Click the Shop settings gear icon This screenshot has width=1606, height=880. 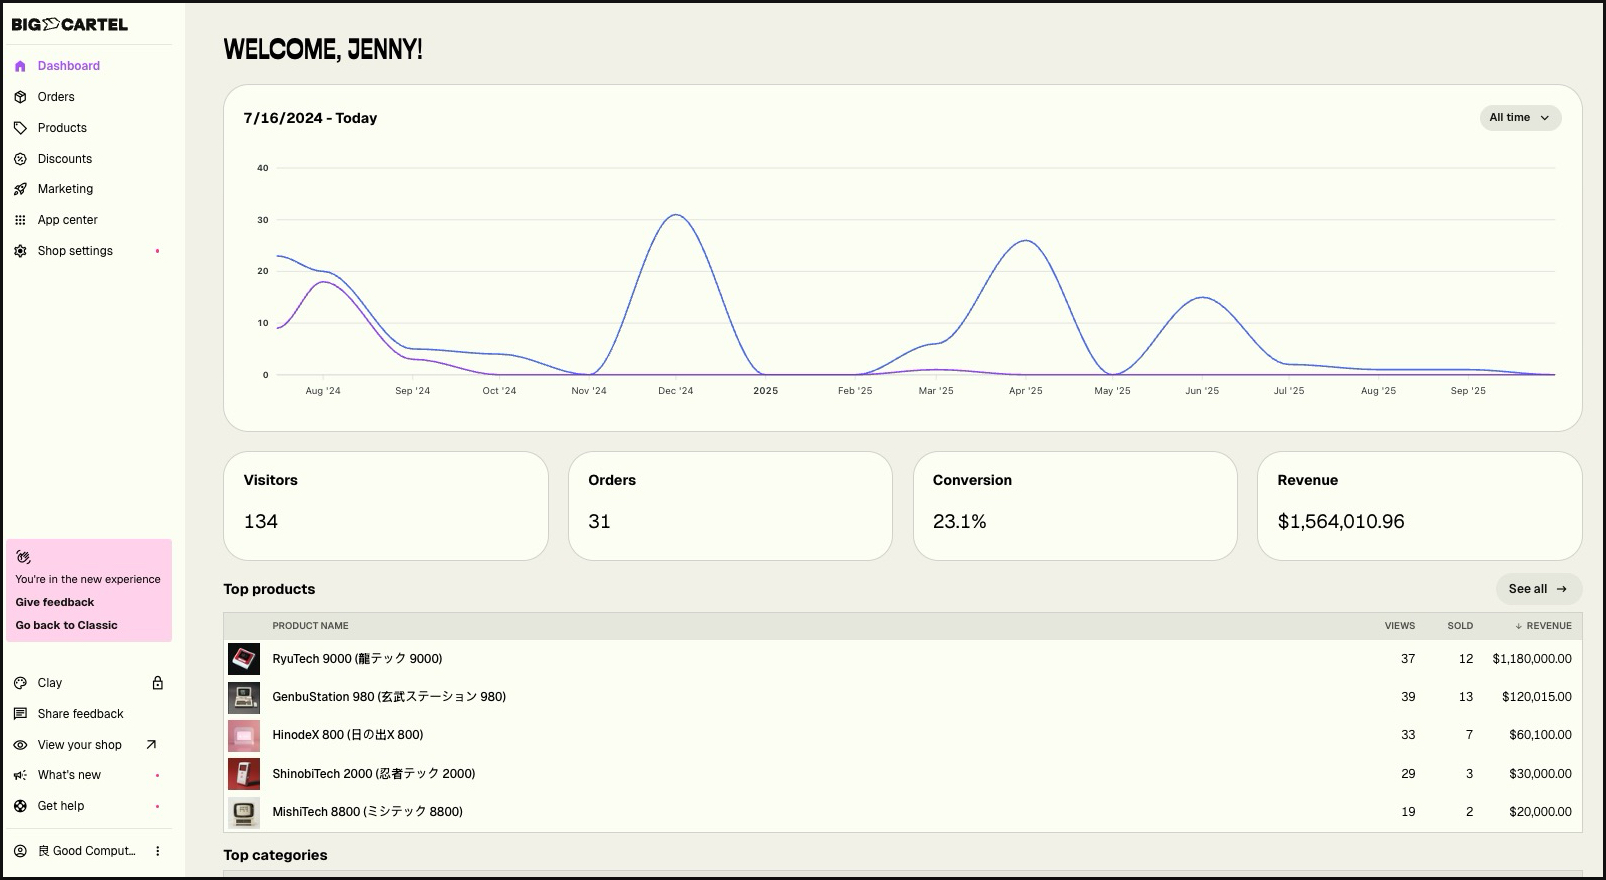tap(20, 251)
